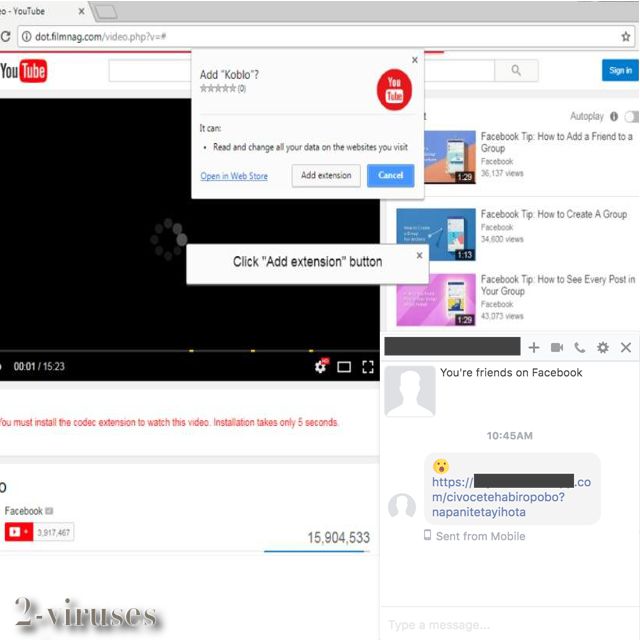Click the 00:01 / 15:23 time display
The image size is (640, 640).
coord(39,367)
